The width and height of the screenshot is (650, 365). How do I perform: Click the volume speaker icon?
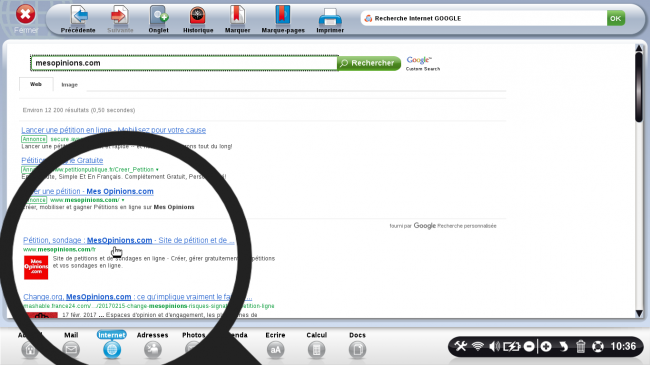pos(494,346)
